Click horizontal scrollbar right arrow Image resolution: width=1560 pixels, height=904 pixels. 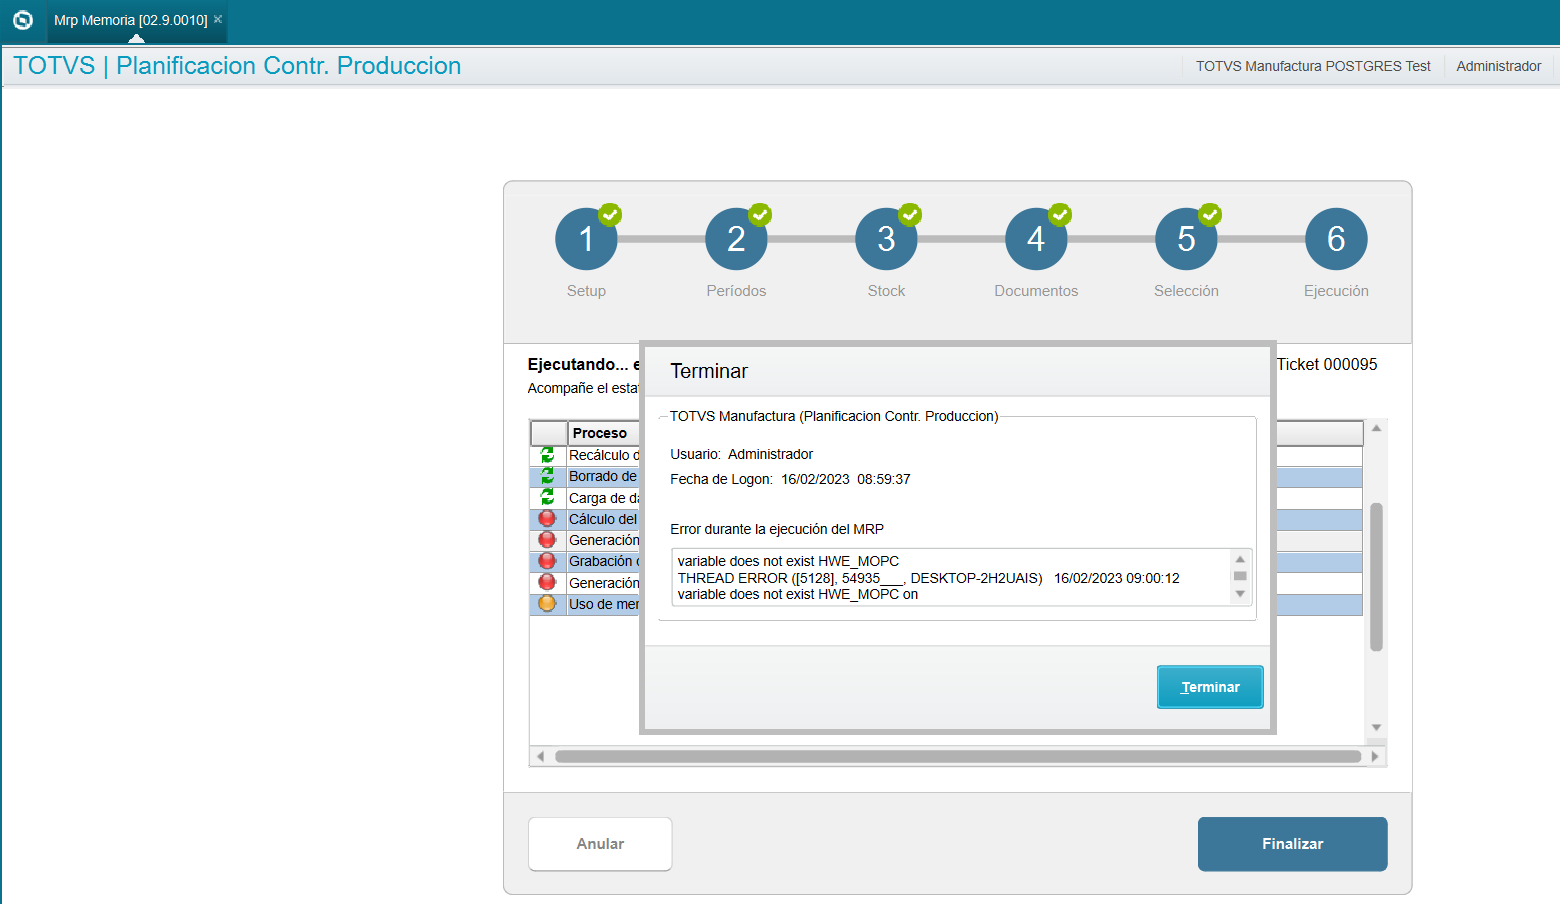pos(1375,756)
